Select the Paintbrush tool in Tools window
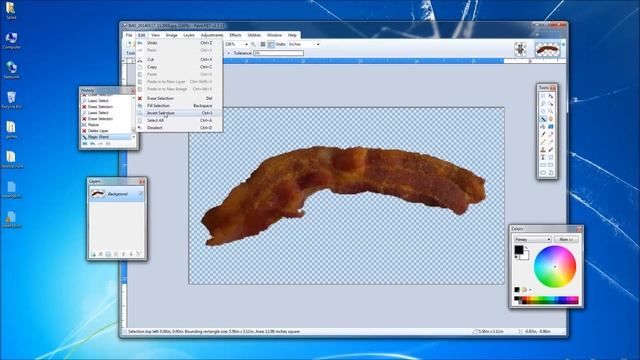 tap(543, 133)
